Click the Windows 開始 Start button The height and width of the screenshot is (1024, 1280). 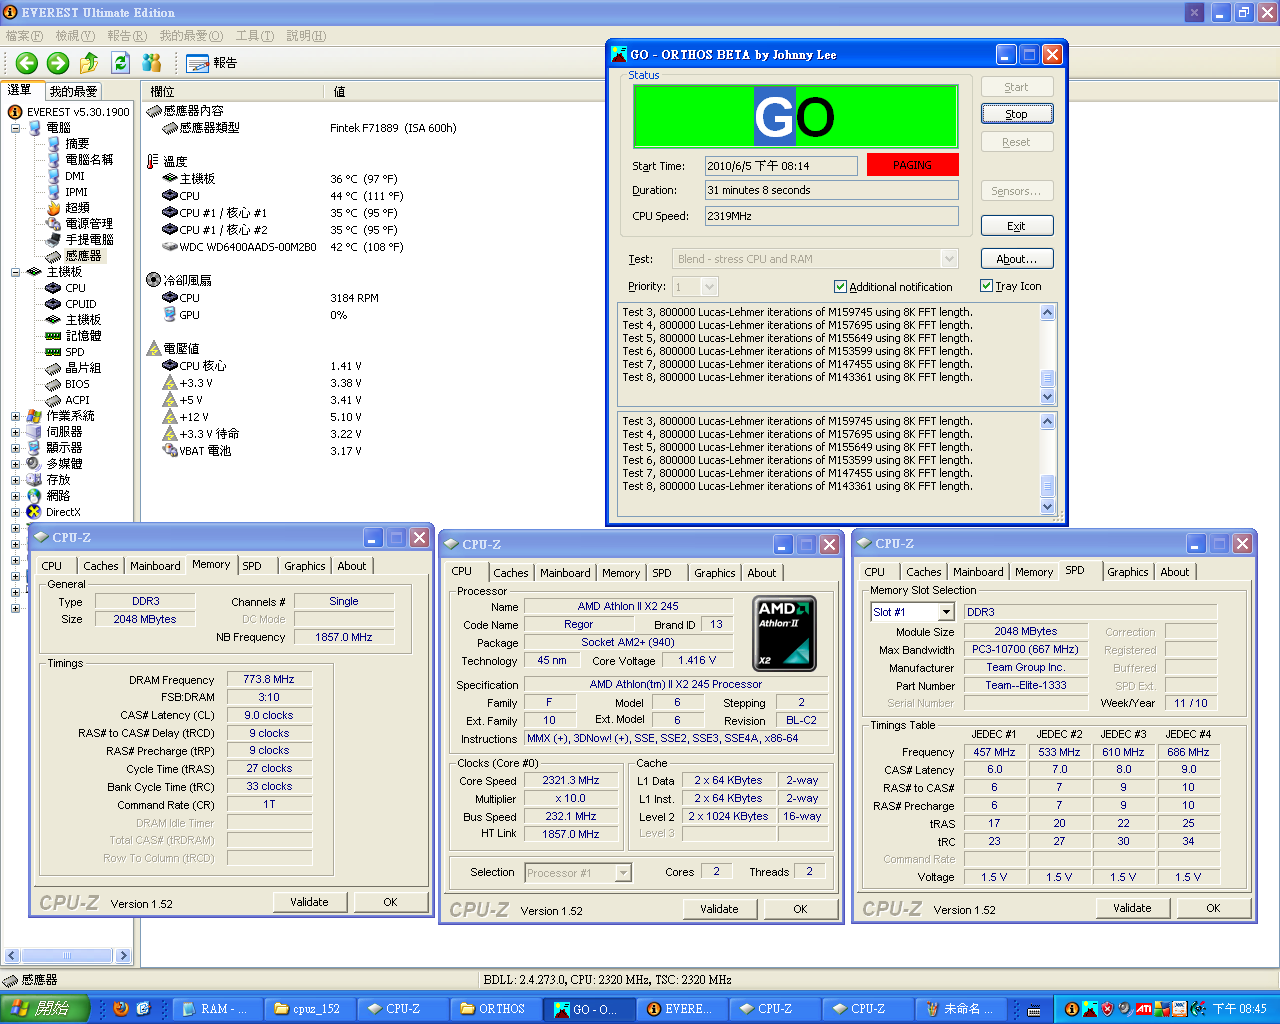45,1009
